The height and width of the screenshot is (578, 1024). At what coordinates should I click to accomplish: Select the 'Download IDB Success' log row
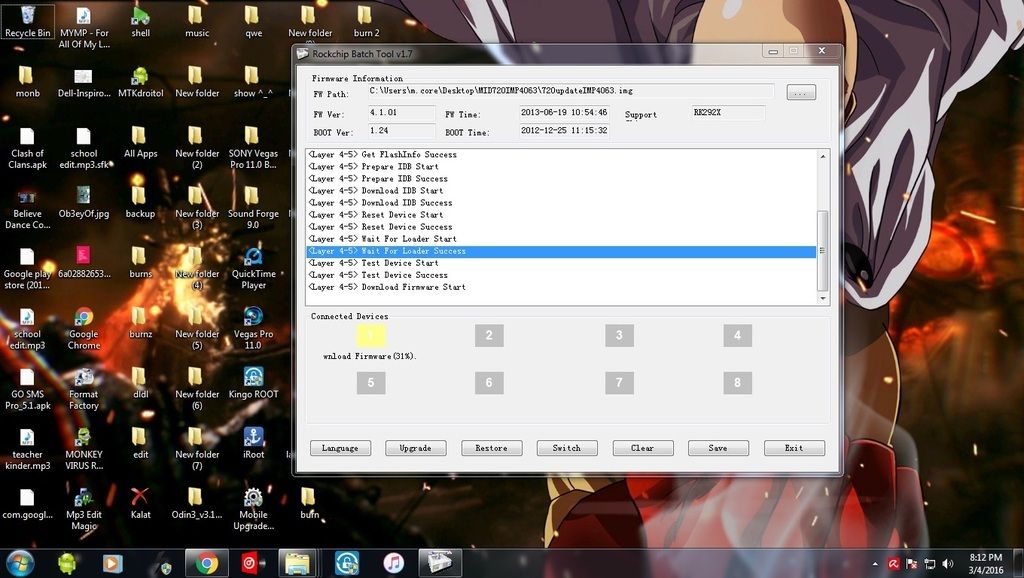[x=562, y=203]
